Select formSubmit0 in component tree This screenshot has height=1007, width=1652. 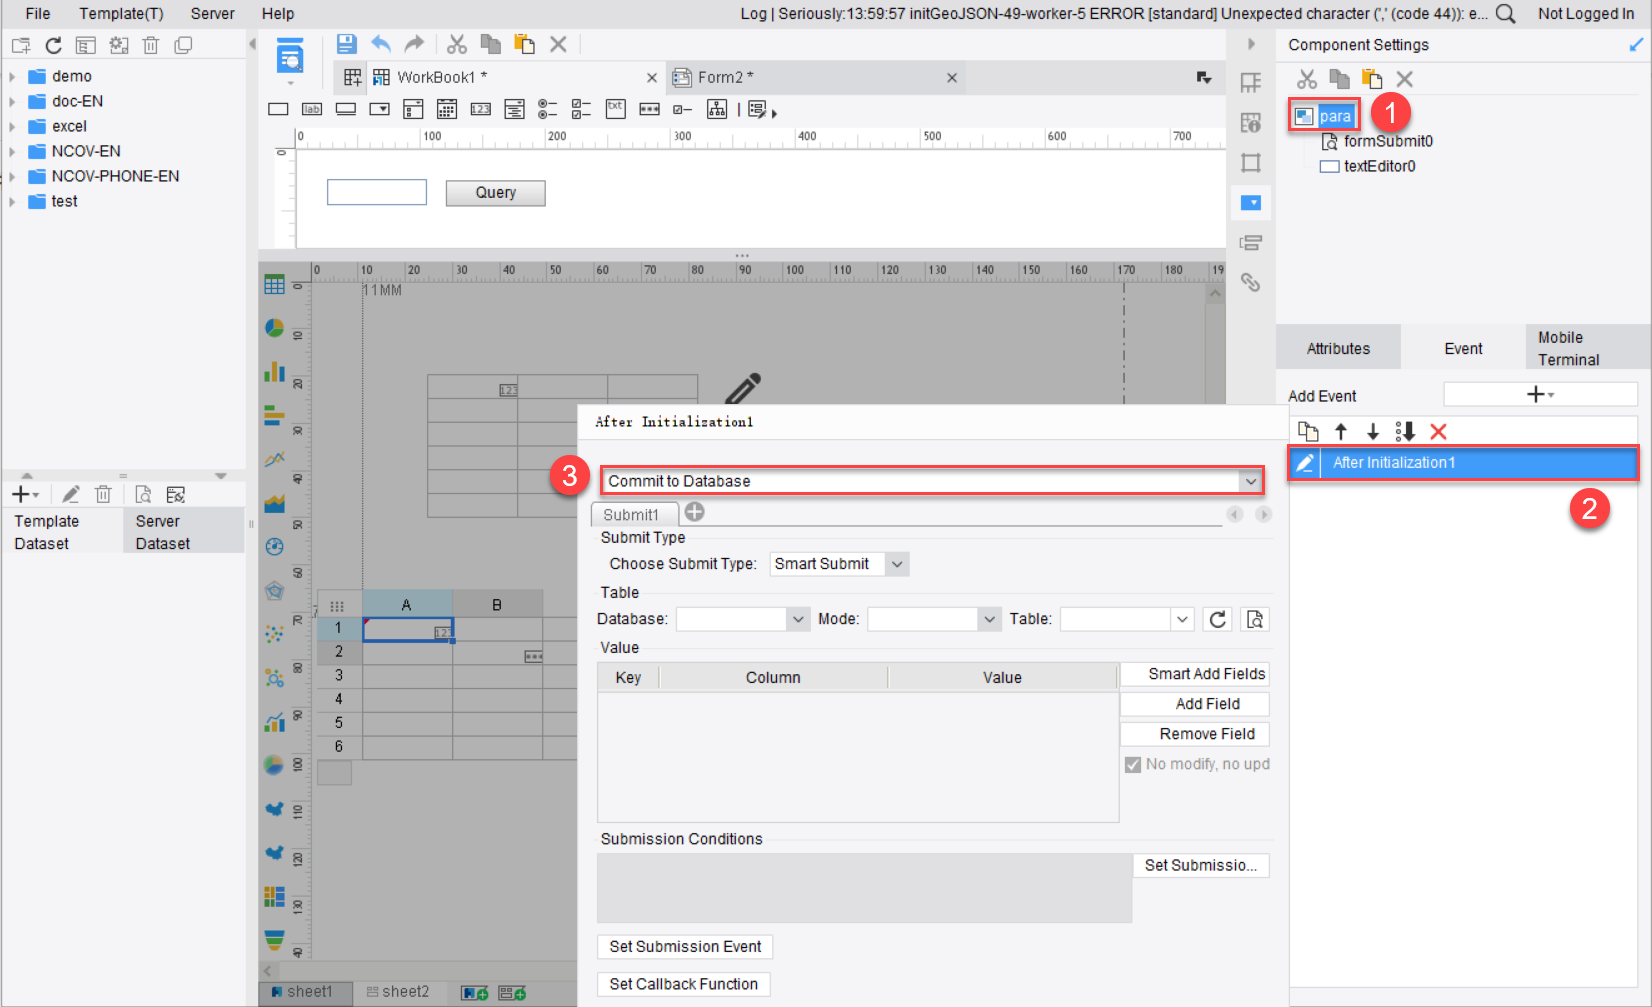(x=1378, y=141)
